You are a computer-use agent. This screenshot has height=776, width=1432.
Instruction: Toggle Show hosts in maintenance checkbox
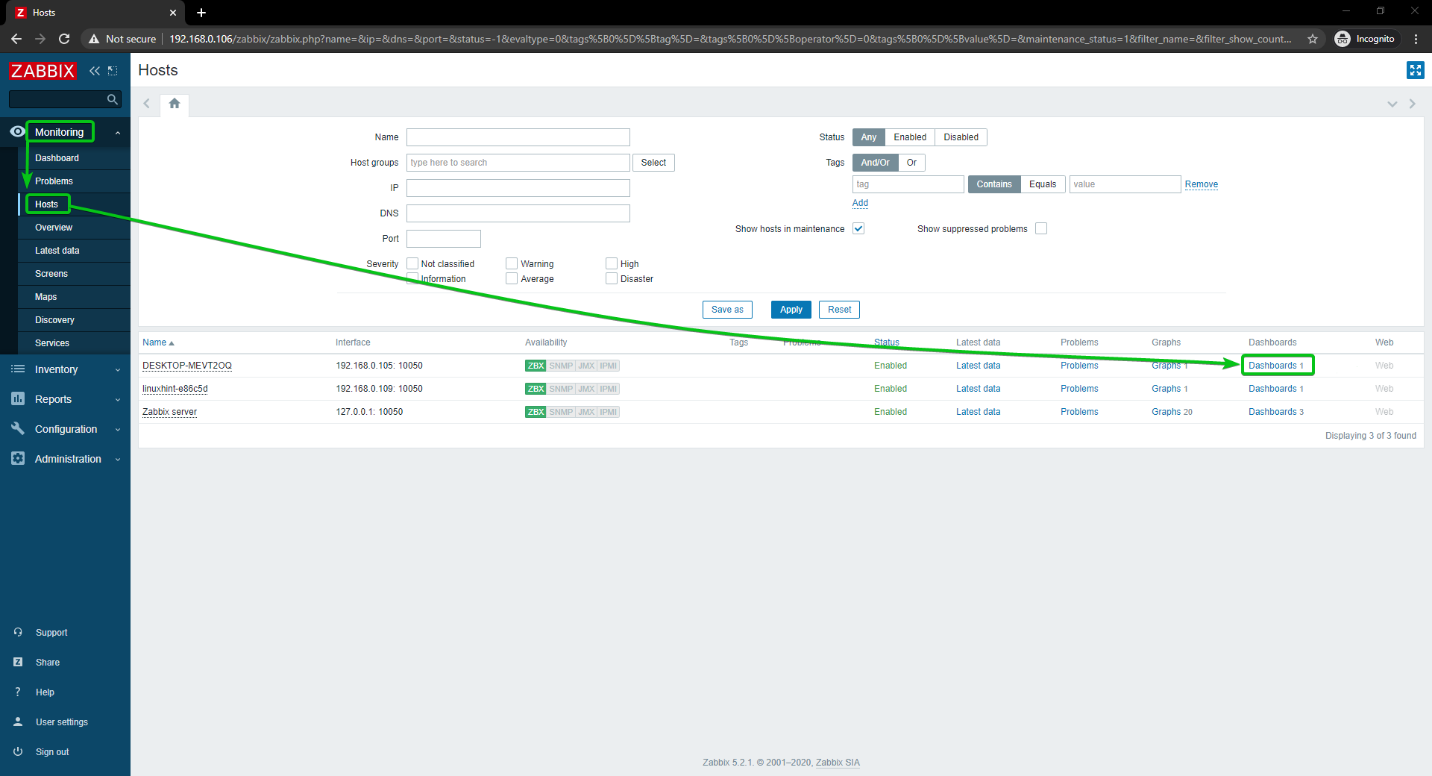(x=858, y=229)
